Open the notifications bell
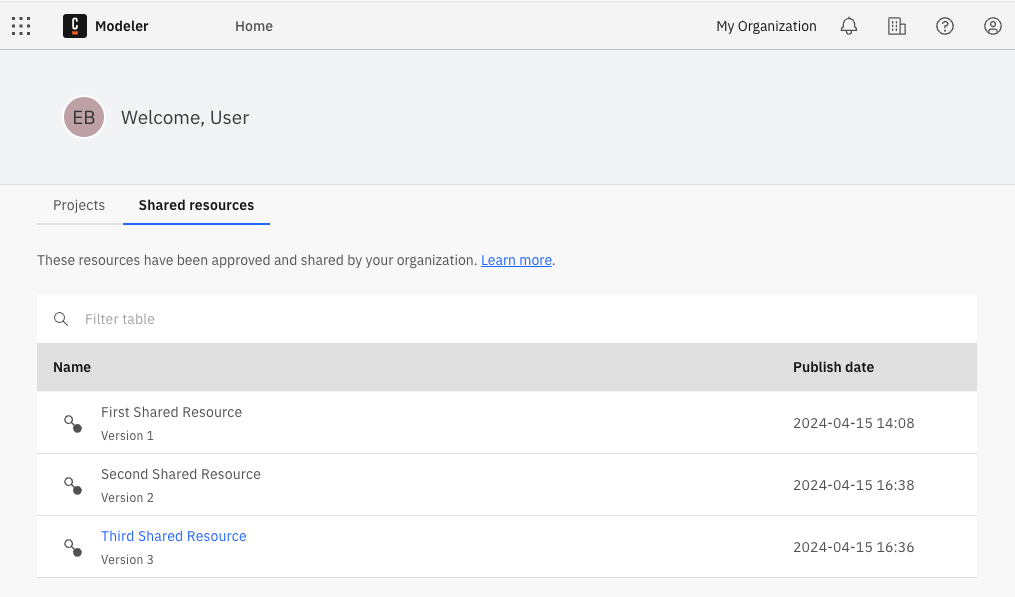The height and width of the screenshot is (597, 1015). coord(848,26)
